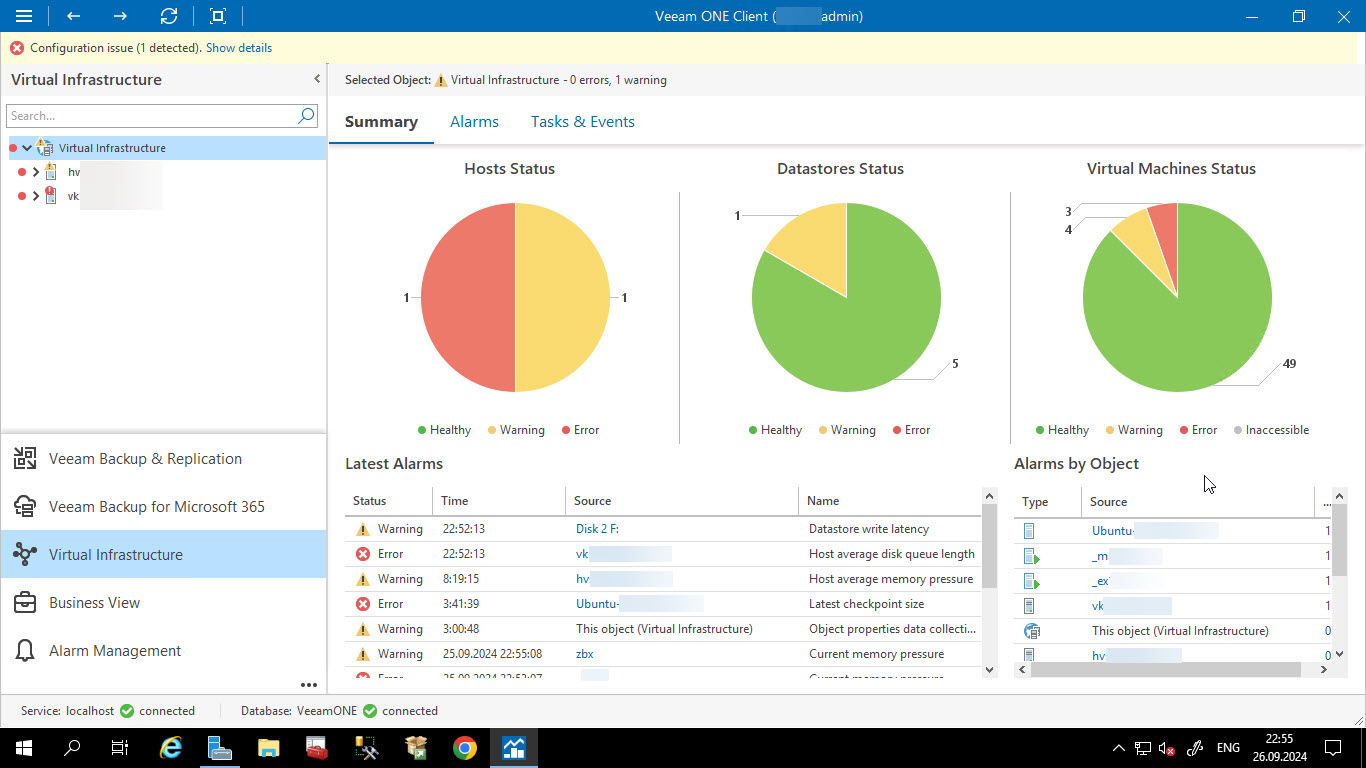1366x768 pixels.
Task: Toggle Inaccessible legend under Virtual Machines Status
Action: click(x=1271, y=430)
